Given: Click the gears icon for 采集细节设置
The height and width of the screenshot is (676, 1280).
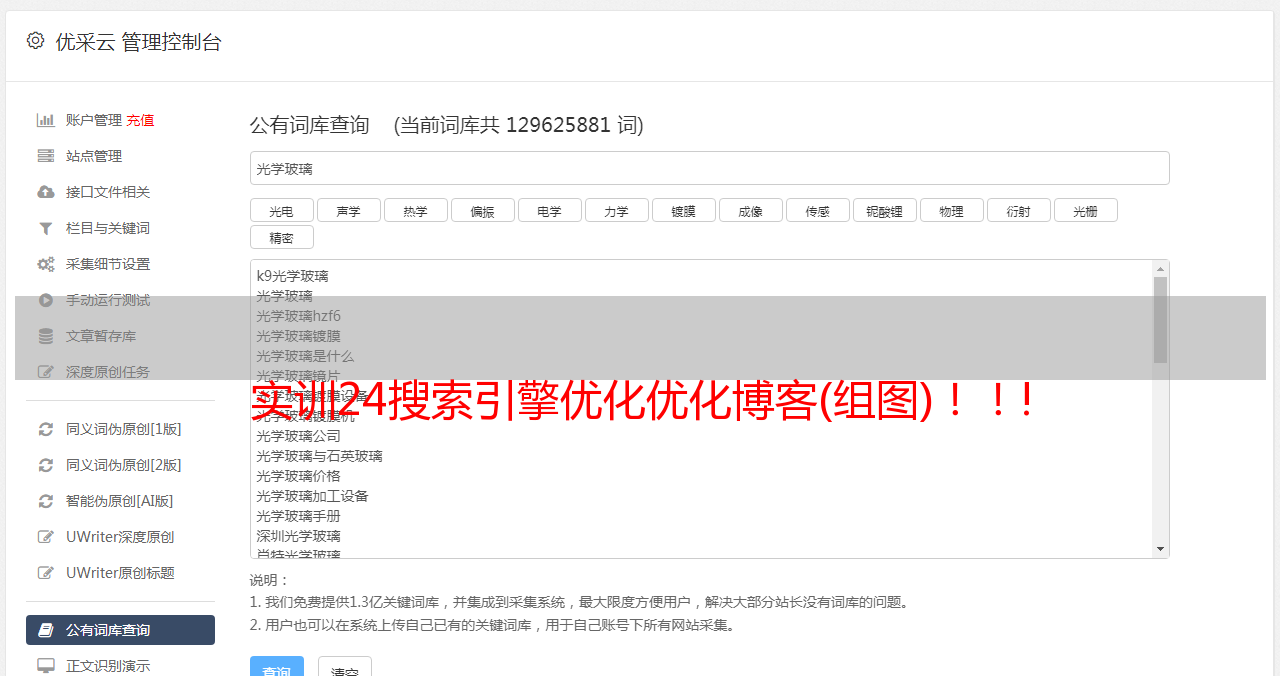Looking at the screenshot, I should click(46, 264).
